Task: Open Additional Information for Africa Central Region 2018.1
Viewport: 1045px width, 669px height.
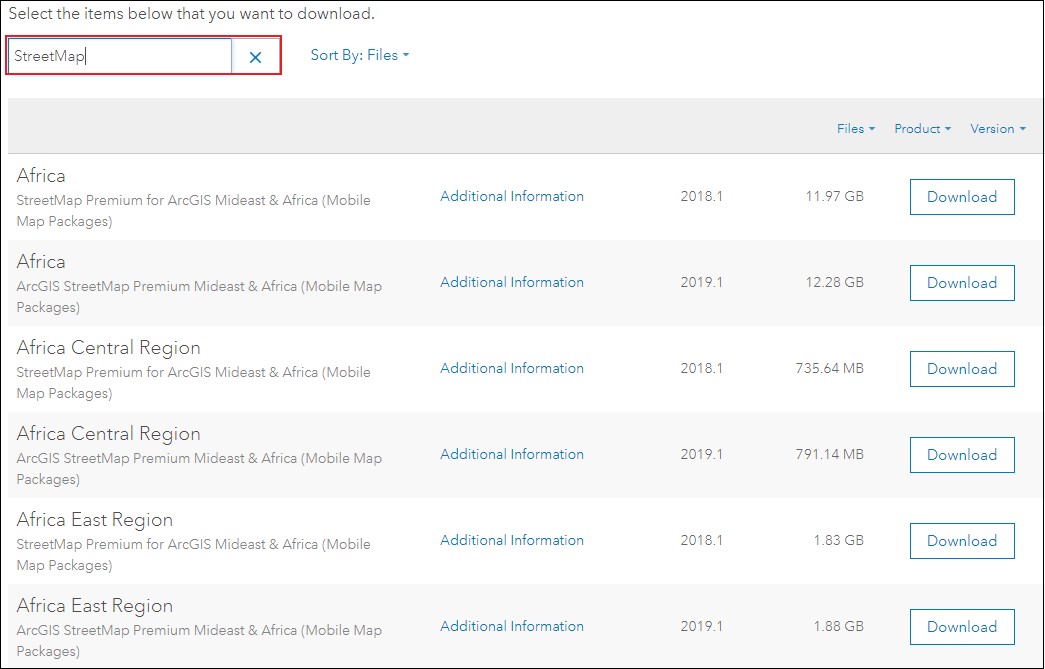Action: (x=512, y=368)
